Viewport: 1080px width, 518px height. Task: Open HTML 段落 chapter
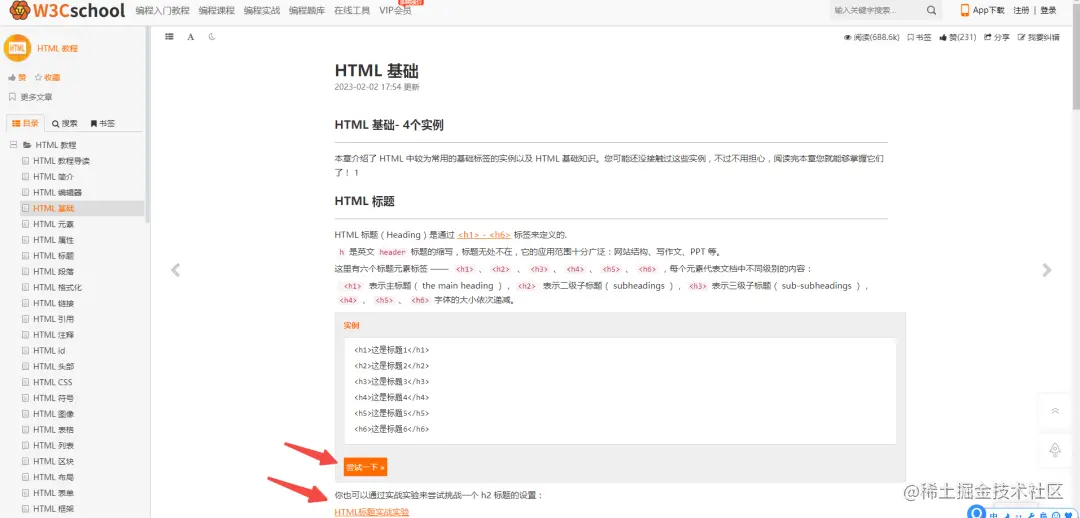point(53,272)
